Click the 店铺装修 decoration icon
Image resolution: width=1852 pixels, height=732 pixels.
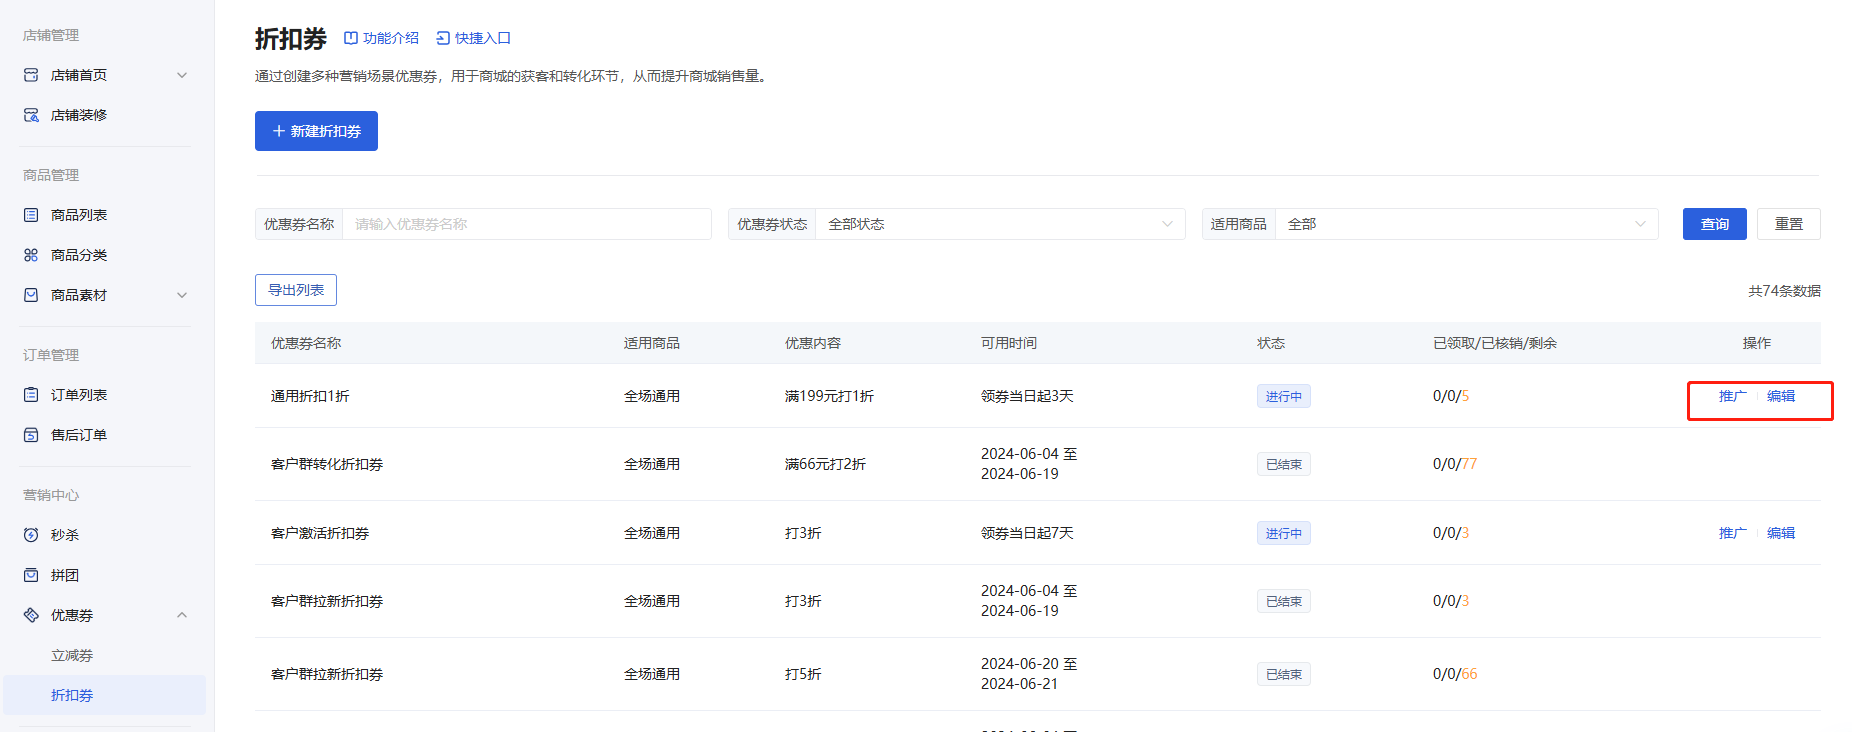(x=31, y=115)
